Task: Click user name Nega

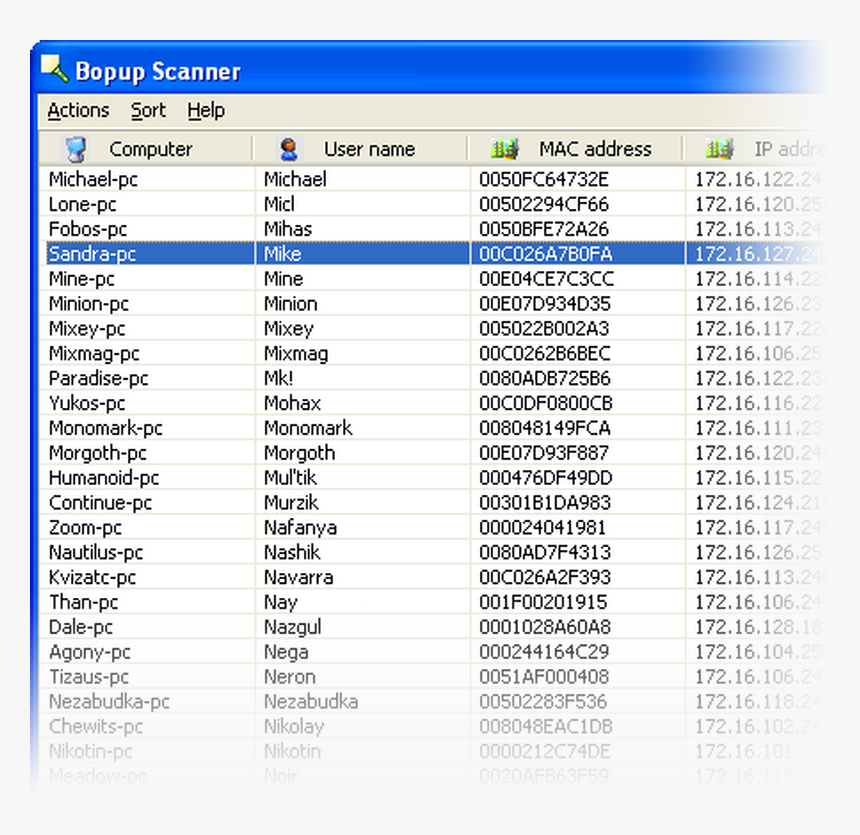Action: pyautogui.click(x=286, y=652)
